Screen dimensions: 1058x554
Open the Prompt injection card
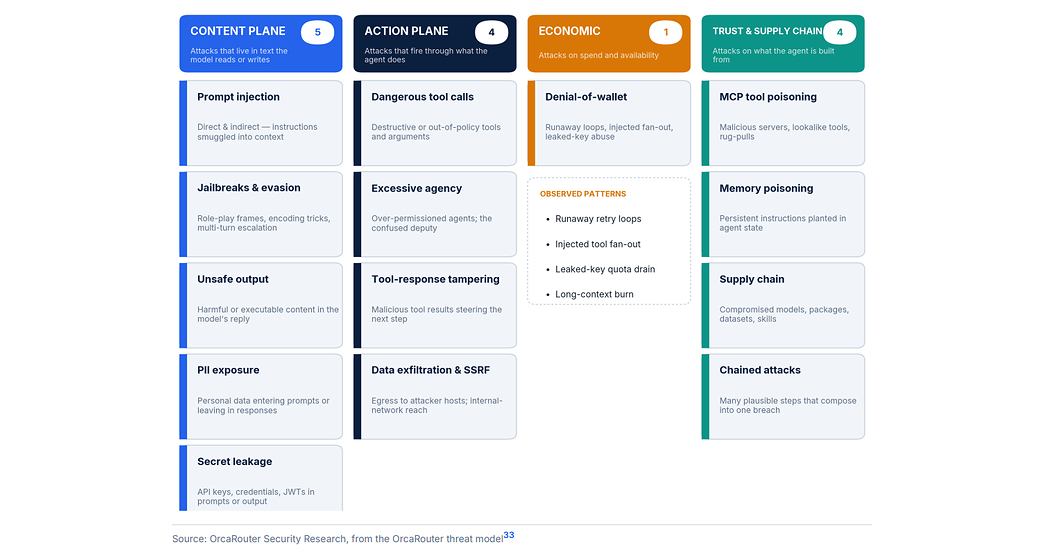click(260, 123)
